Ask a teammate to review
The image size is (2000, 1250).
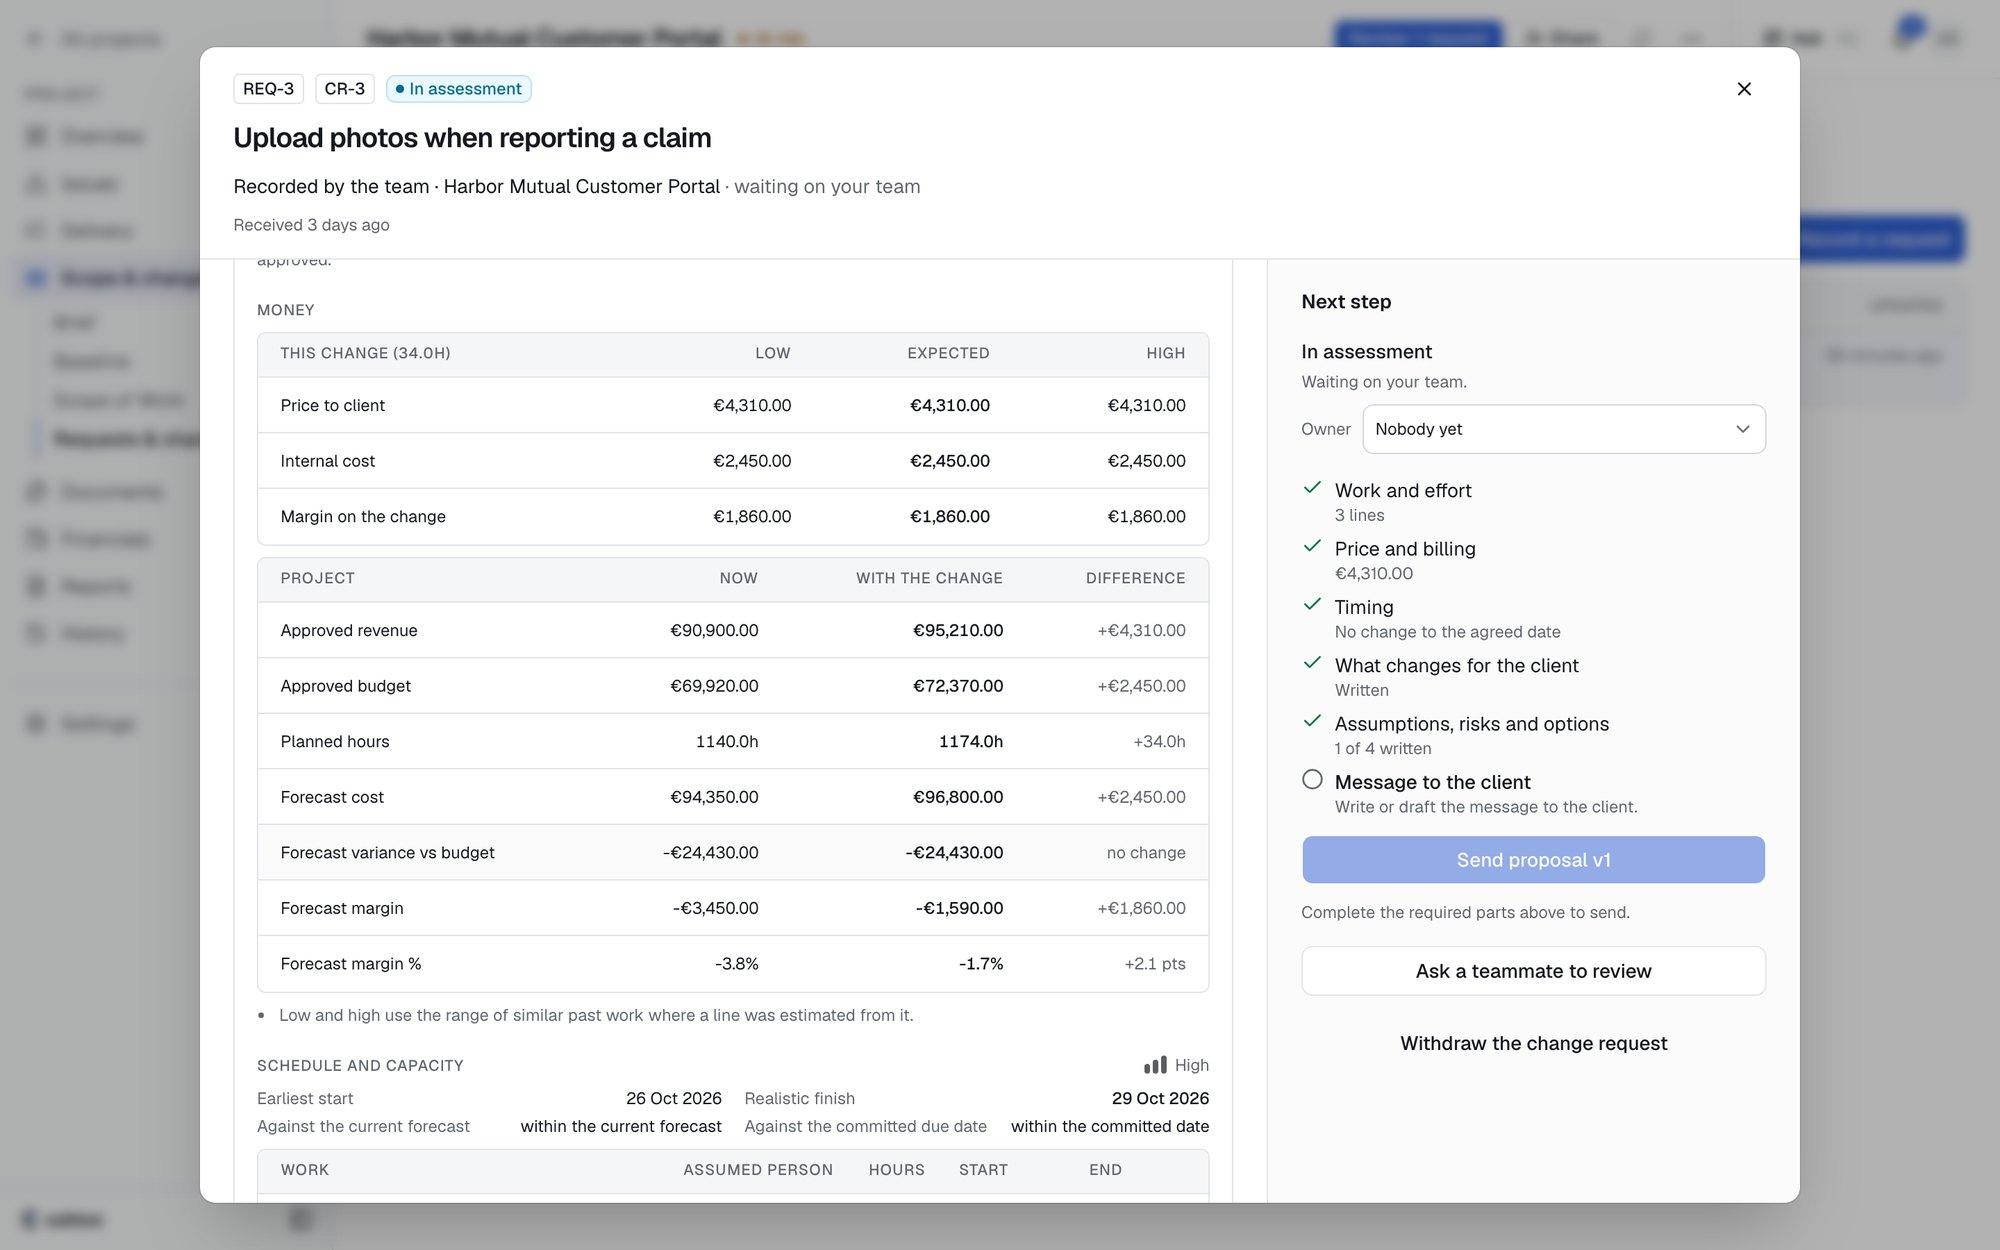click(1533, 971)
